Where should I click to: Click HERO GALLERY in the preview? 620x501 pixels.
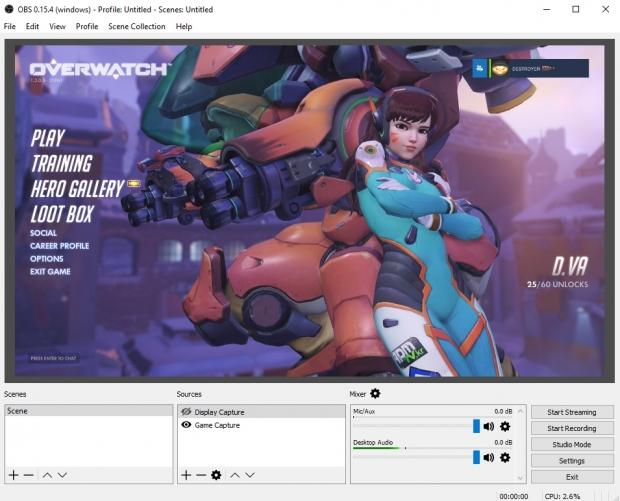pyautogui.click(x=78, y=189)
